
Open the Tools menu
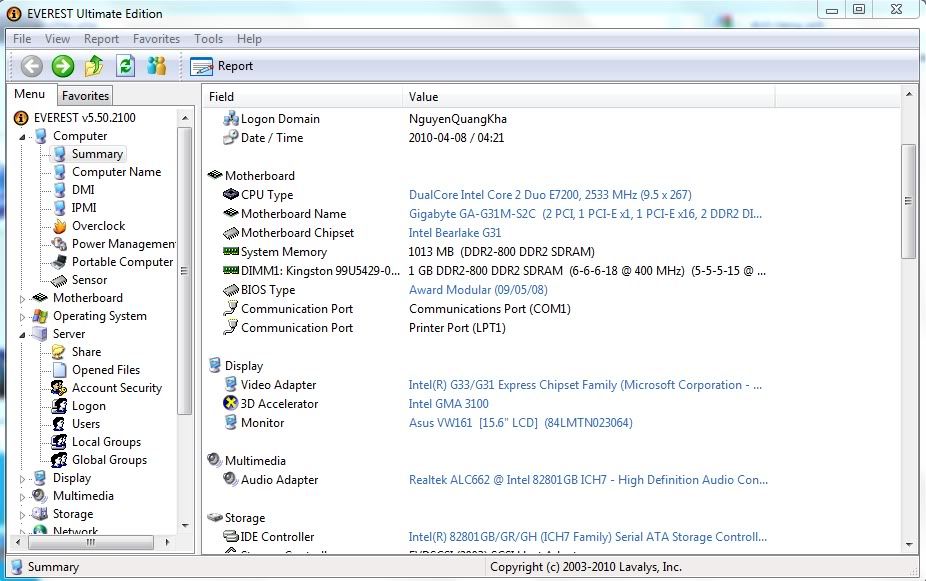point(208,39)
